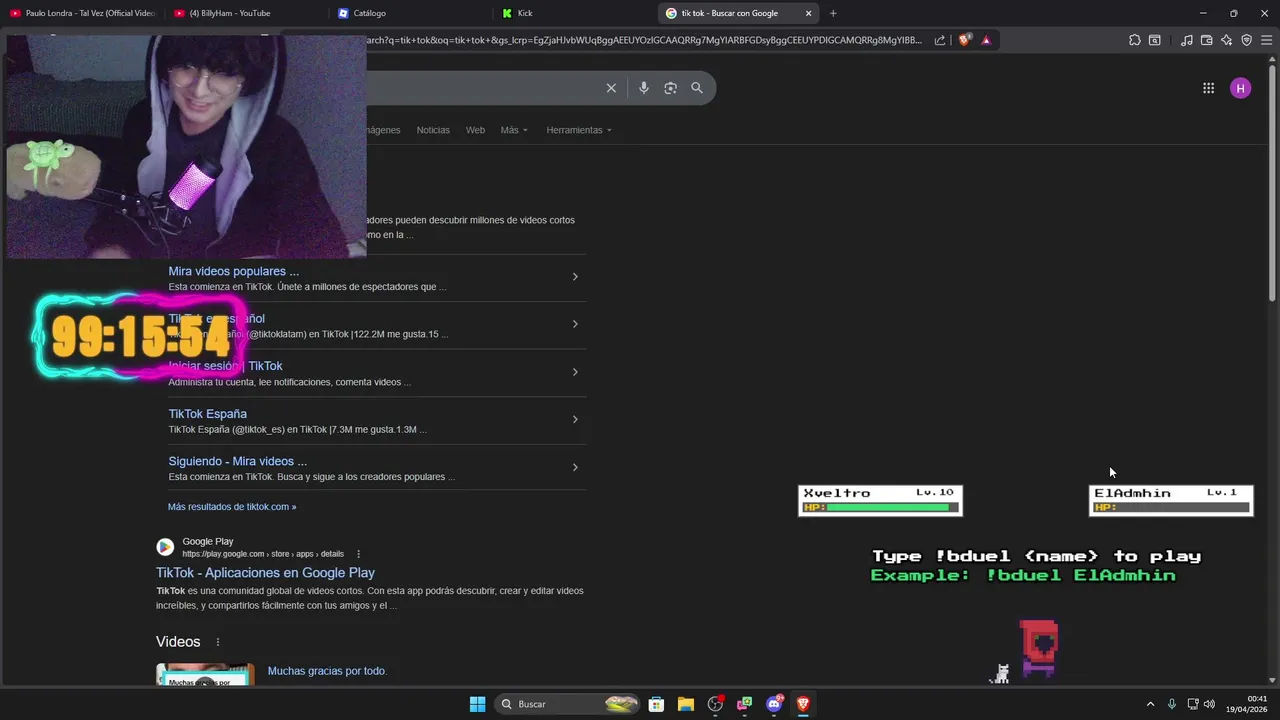The height and width of the screenshot is (720, 1280).
Task: Open Más resultados de tiktok.com link
Action: click(232, 507)
